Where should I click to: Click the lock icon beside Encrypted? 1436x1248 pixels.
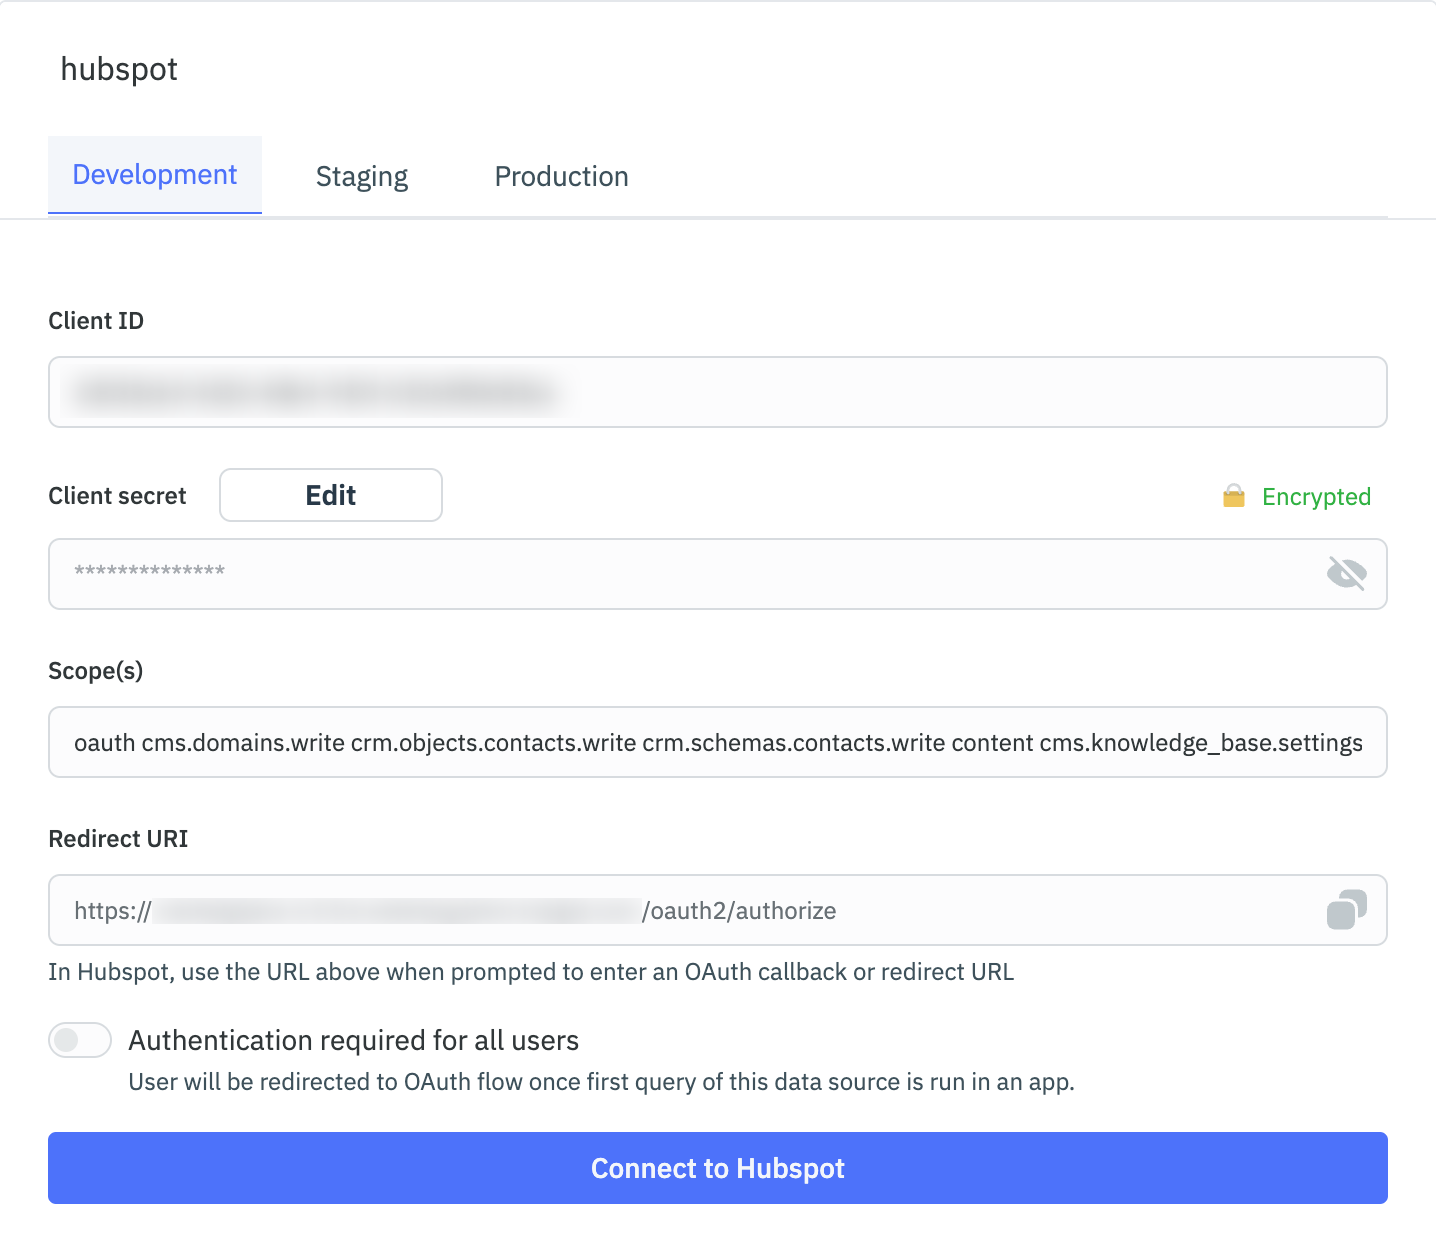1234,496
